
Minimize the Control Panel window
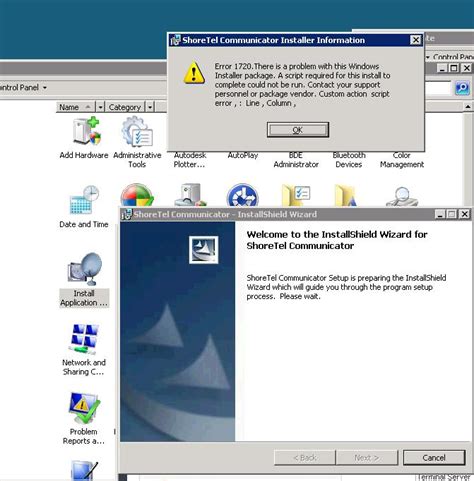pyautogui.click(x=442, y=68)
